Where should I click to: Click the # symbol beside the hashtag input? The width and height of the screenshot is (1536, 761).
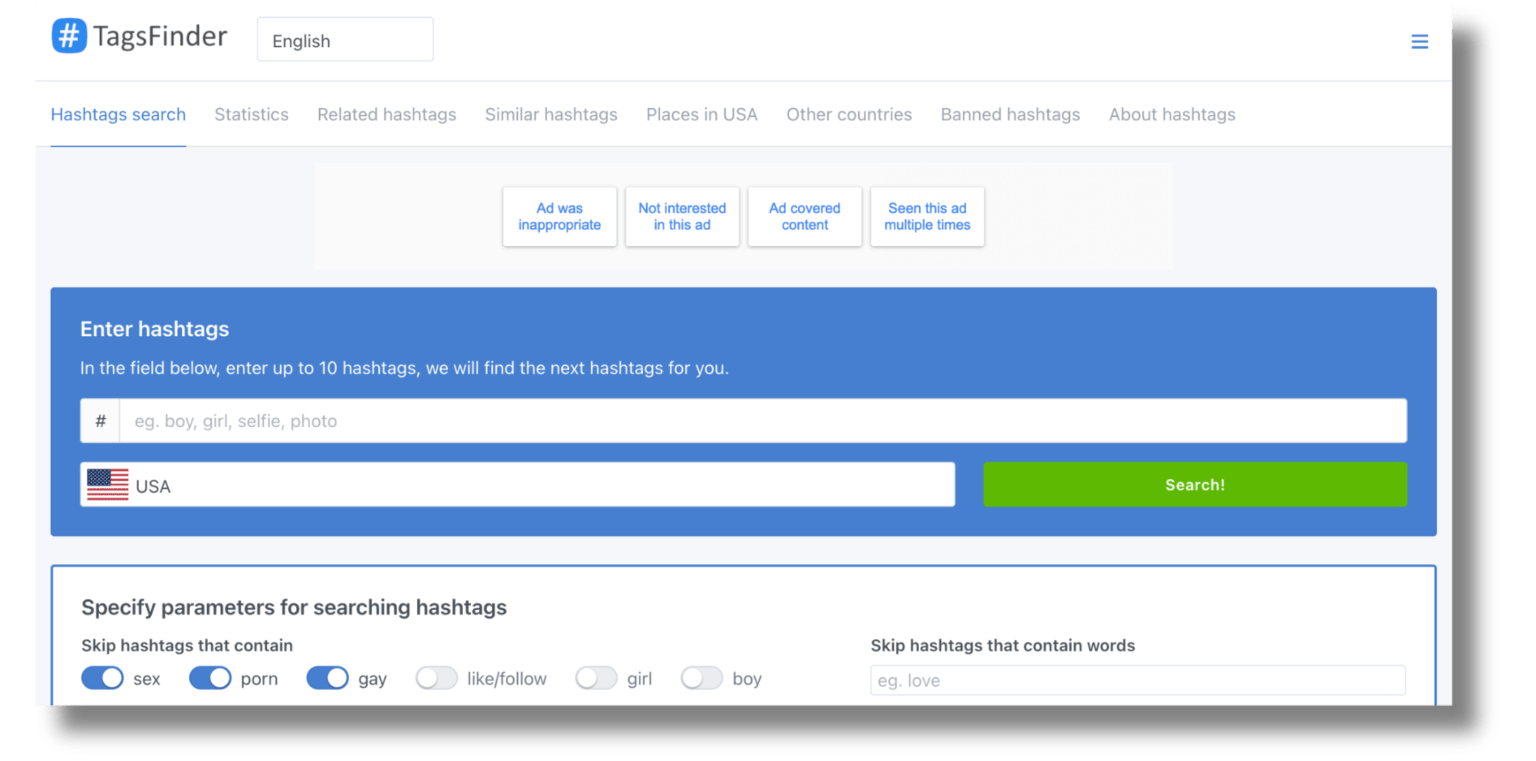click(100, 420)
